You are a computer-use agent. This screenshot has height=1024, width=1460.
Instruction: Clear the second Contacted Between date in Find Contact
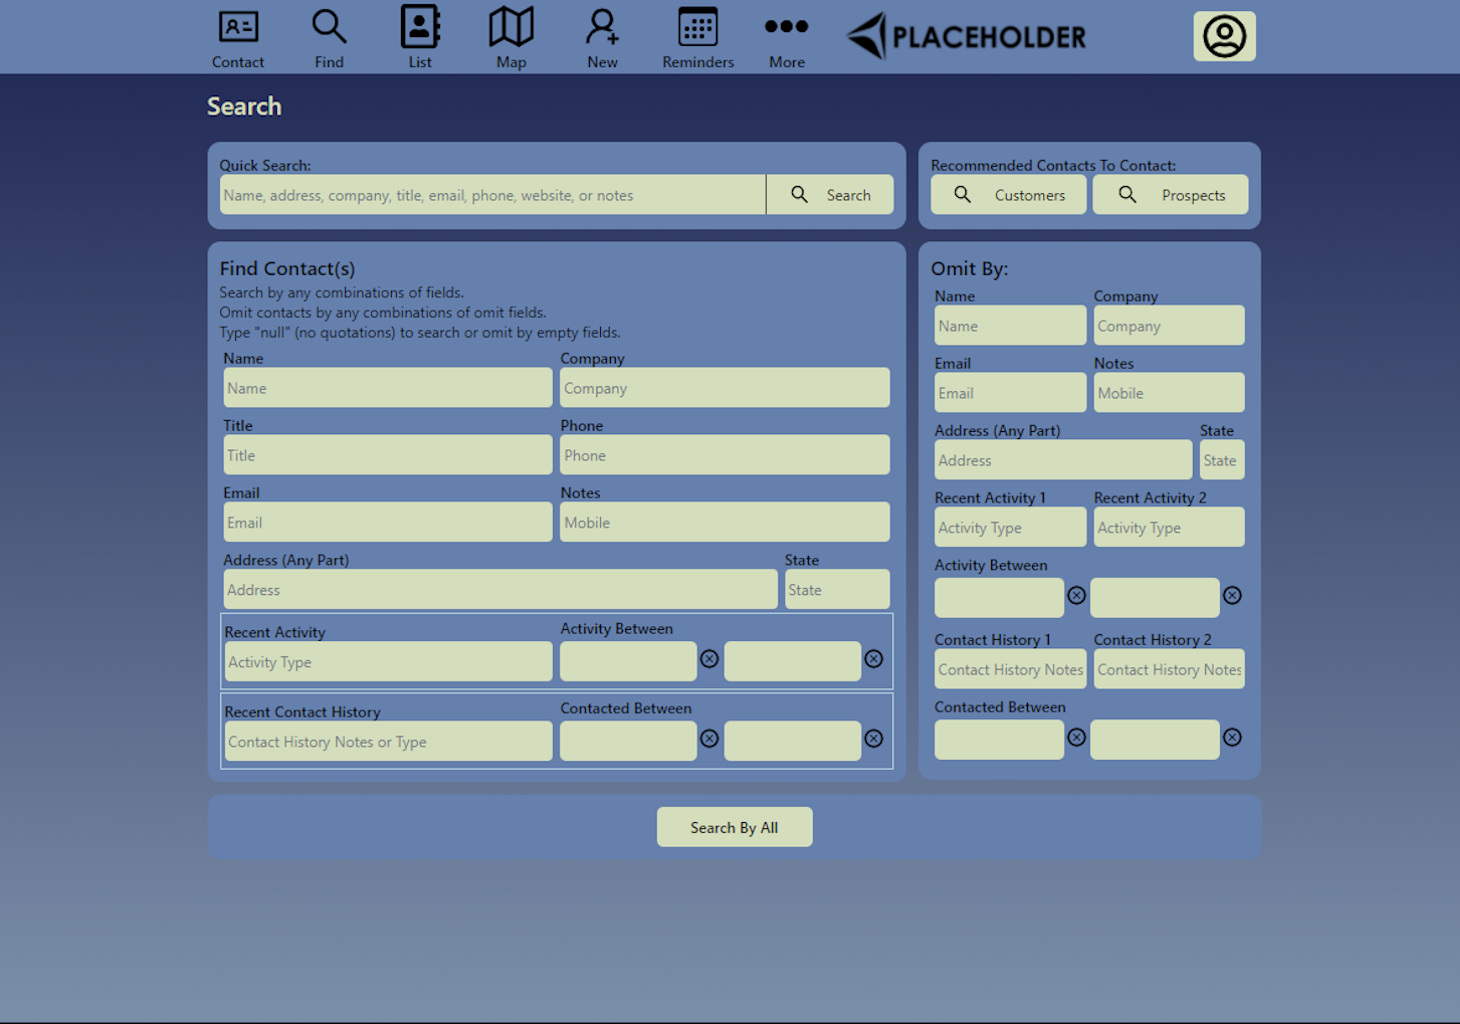click(x=873, y=739)
